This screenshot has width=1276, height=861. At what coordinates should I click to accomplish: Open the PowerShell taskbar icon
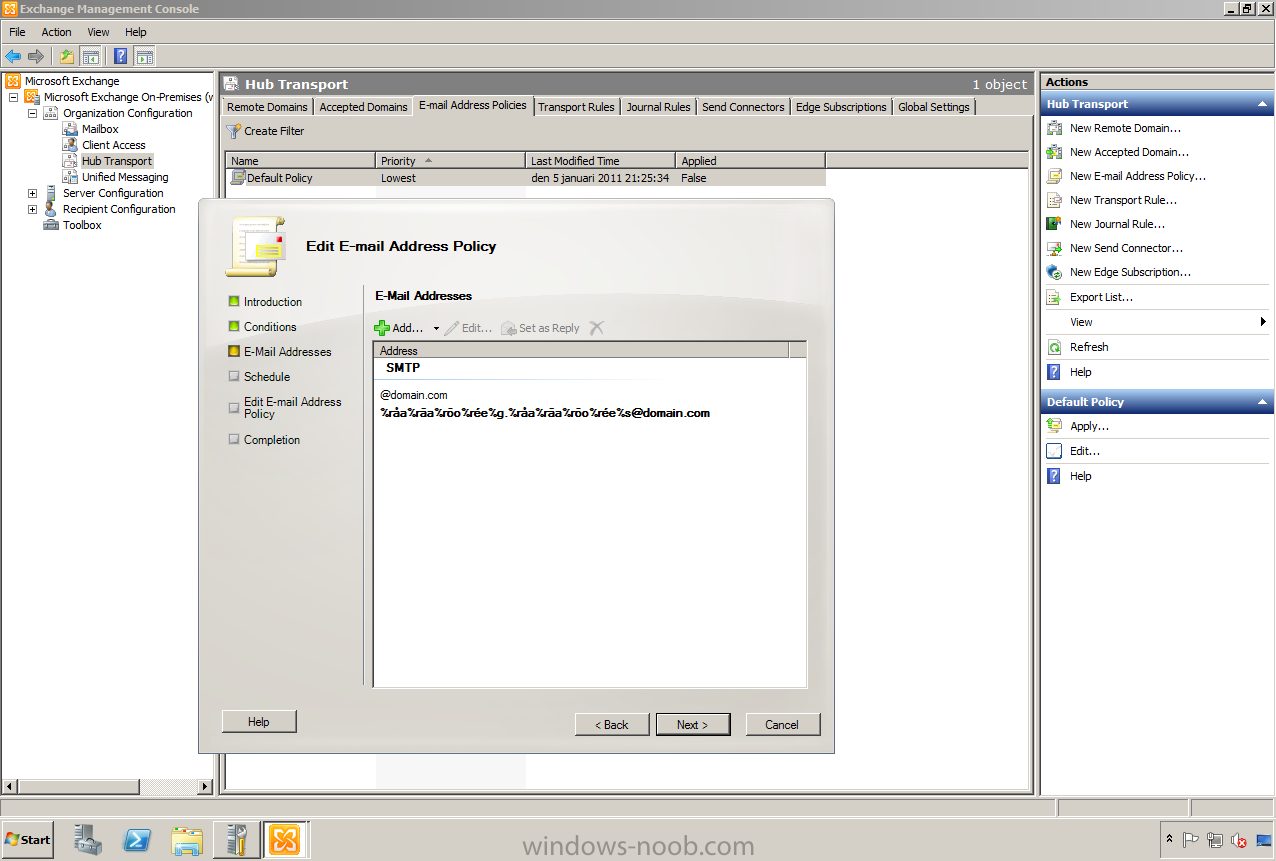137,839
